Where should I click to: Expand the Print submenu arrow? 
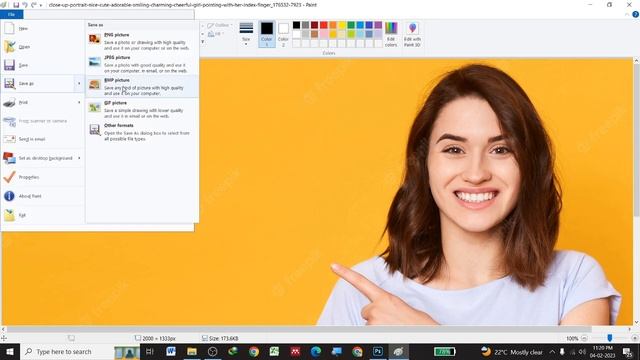(x=79, y=102)
